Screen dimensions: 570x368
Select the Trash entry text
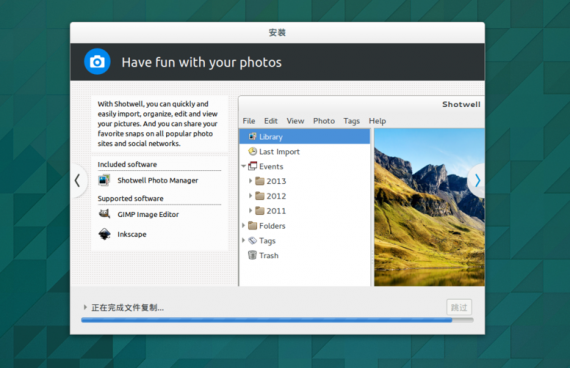click(269, 256)
